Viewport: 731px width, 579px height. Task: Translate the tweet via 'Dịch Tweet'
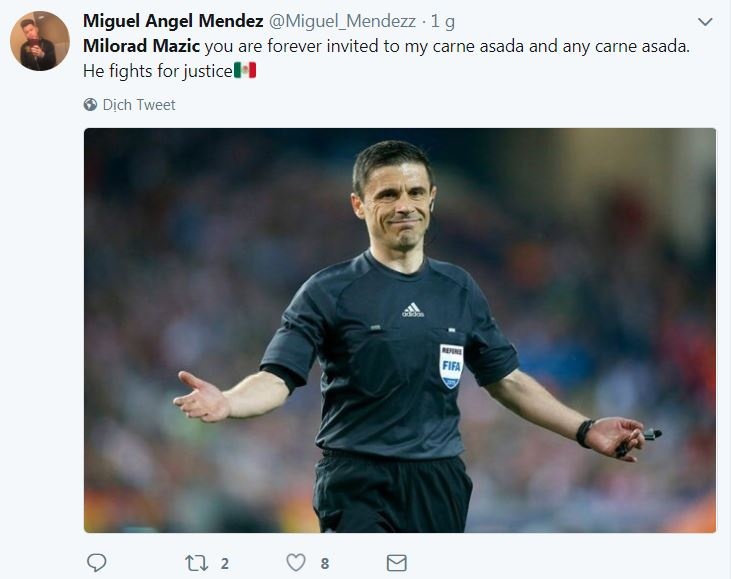(x=139, y=105)
